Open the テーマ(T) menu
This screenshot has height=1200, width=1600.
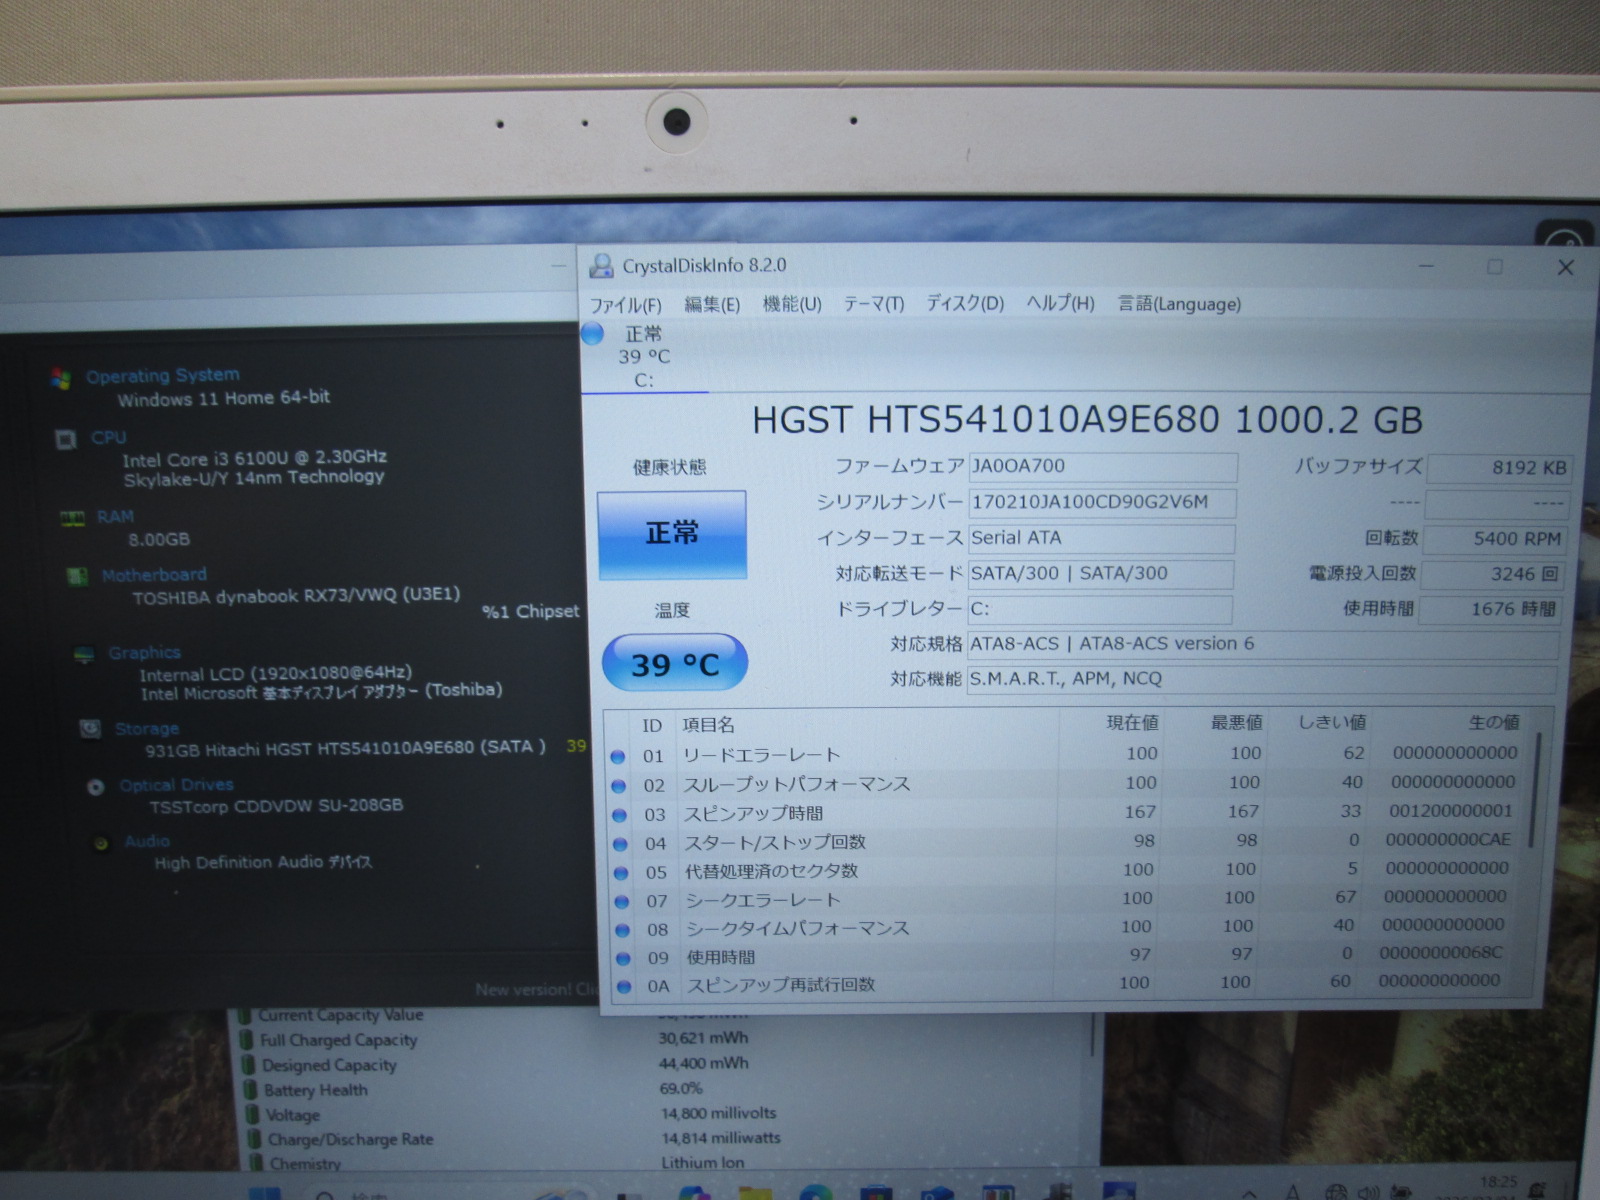pos(873,304)
